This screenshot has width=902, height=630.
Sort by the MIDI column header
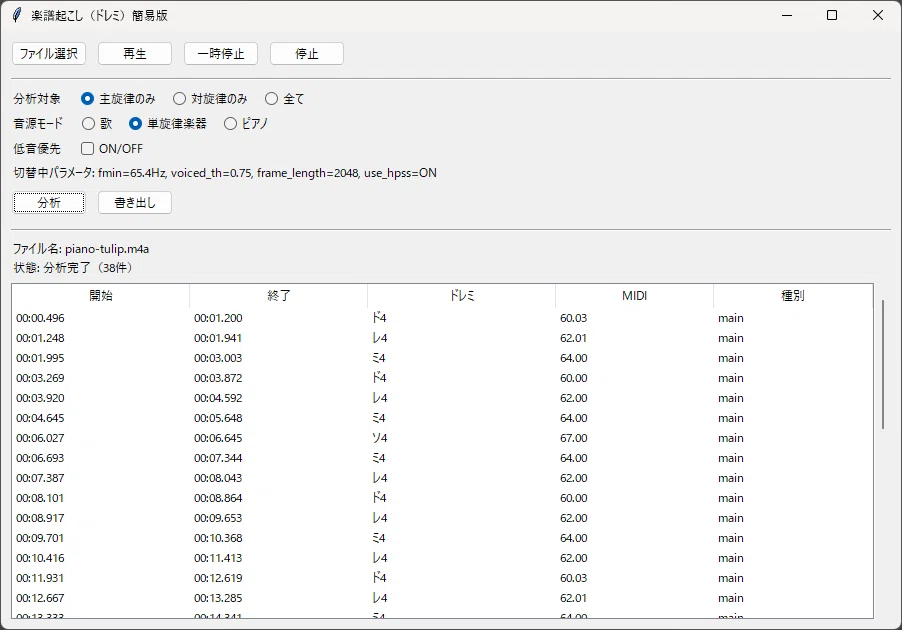click(635, 296)
